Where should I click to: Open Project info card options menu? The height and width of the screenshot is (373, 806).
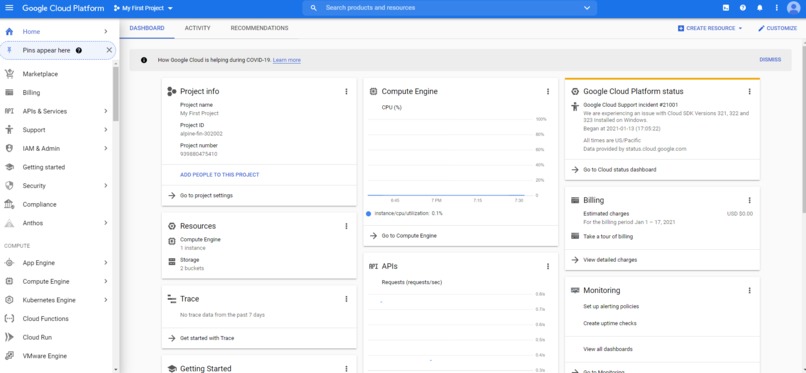[x=346, y=91]
